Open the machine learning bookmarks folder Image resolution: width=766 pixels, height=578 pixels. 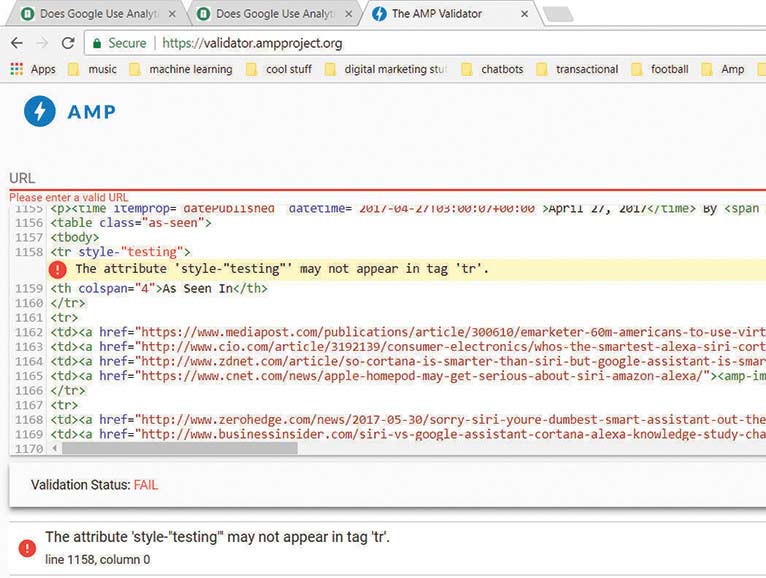(181, 69)
